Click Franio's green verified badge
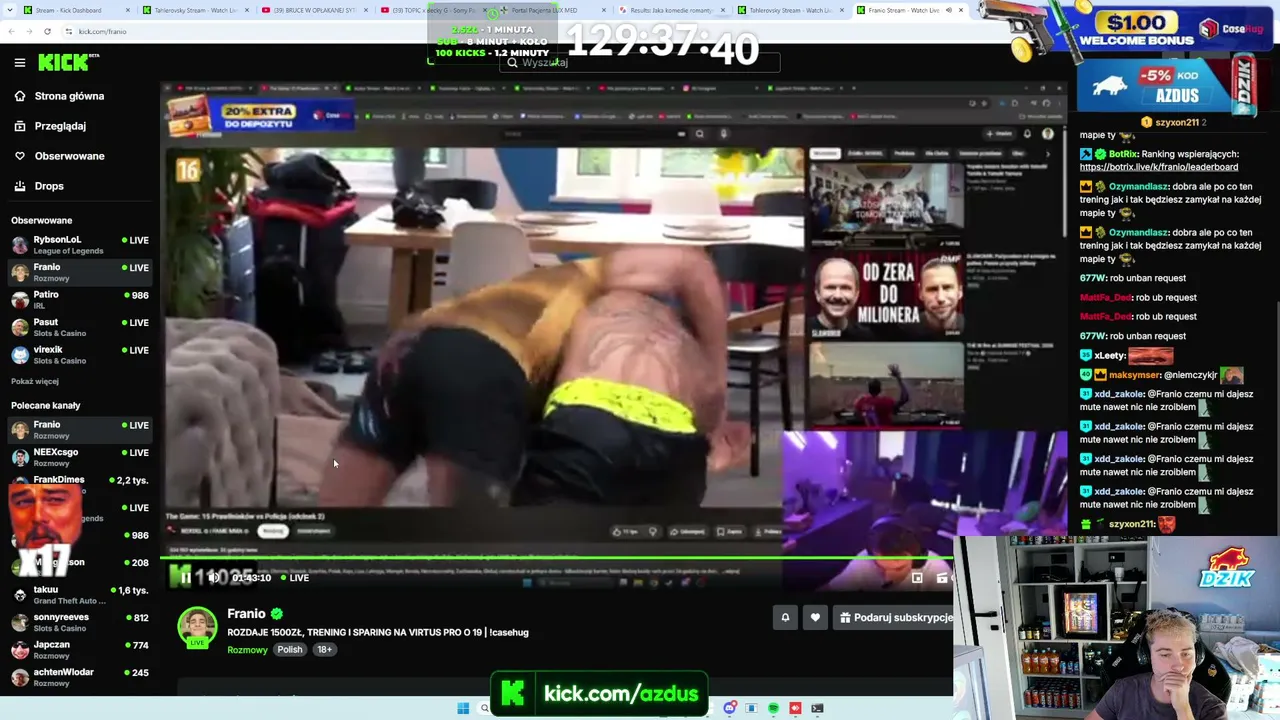The image size is (1280, 720). 277,614
